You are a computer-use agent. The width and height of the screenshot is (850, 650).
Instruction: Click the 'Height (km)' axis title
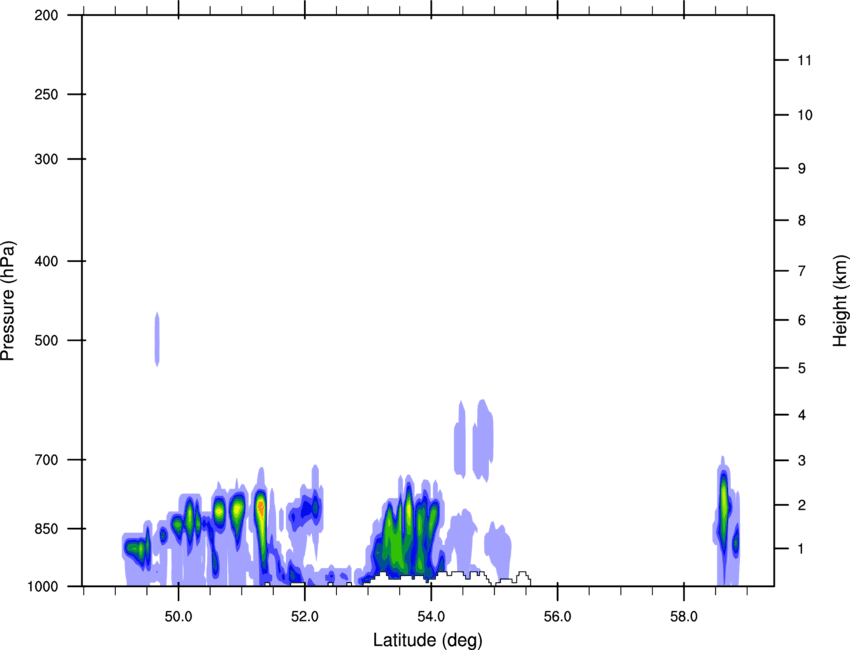pos(840,300)
